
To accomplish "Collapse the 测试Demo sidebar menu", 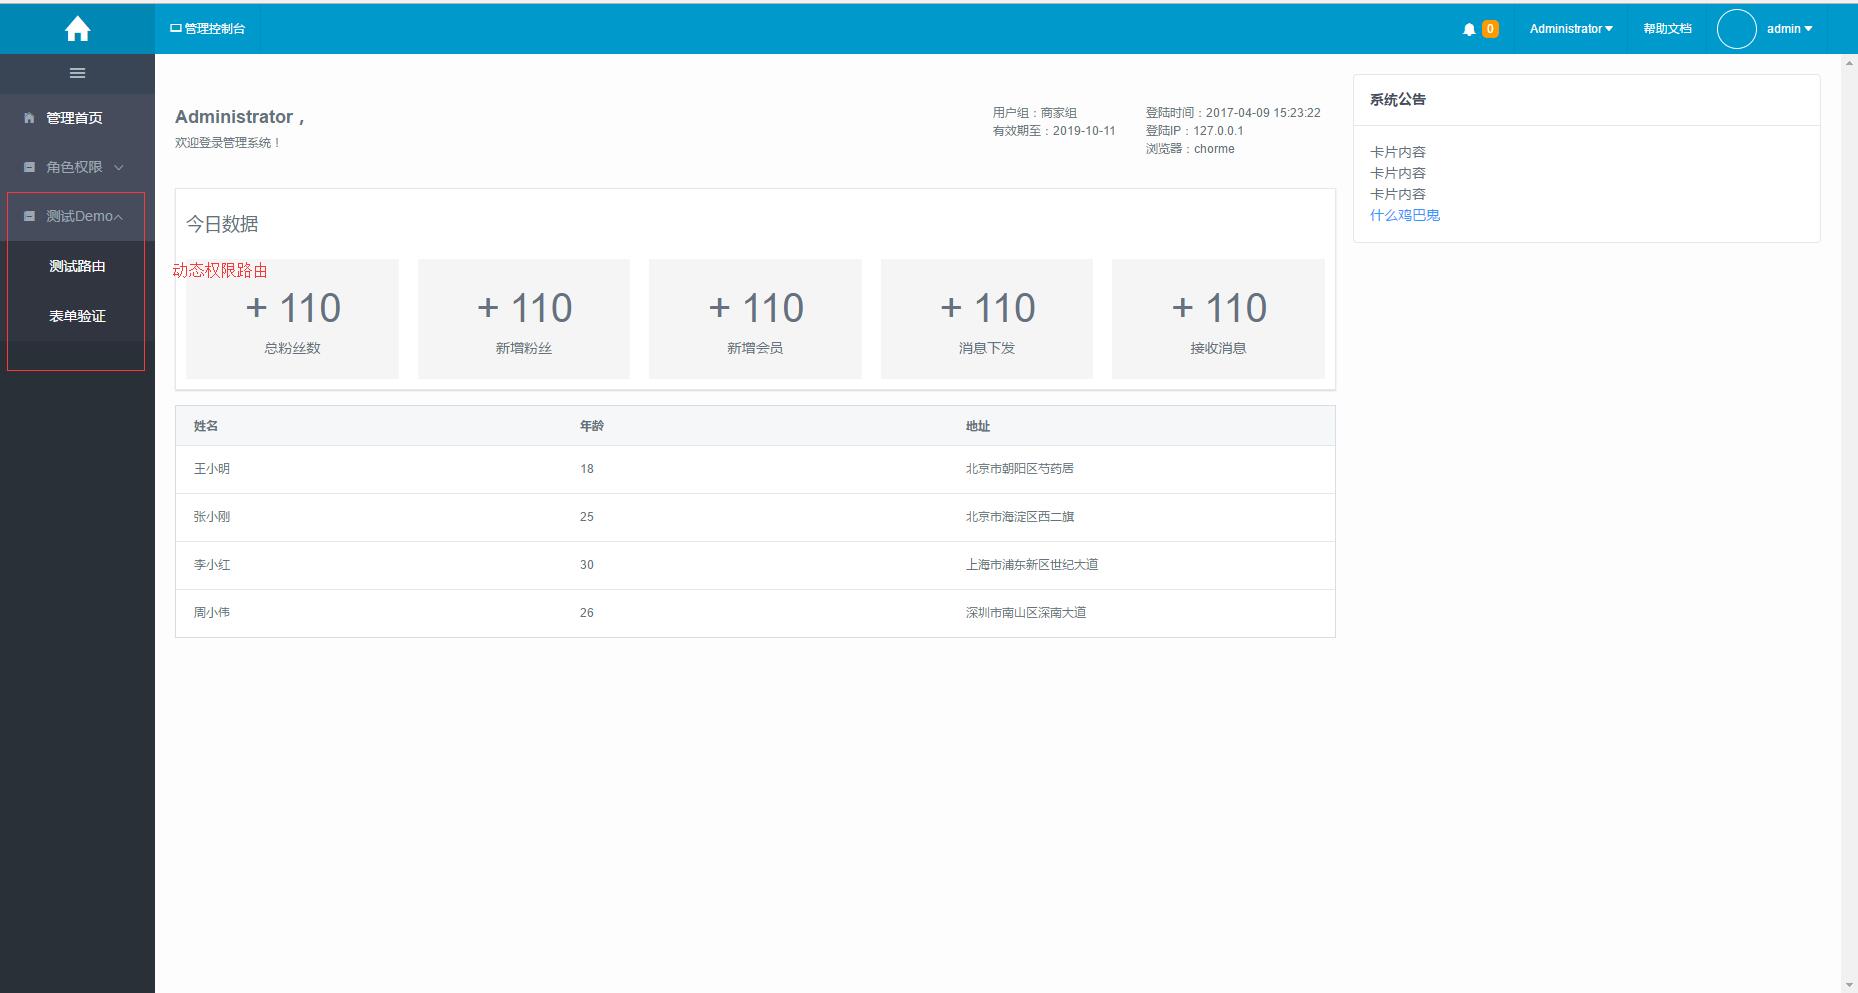I will (x=77, y=216).
